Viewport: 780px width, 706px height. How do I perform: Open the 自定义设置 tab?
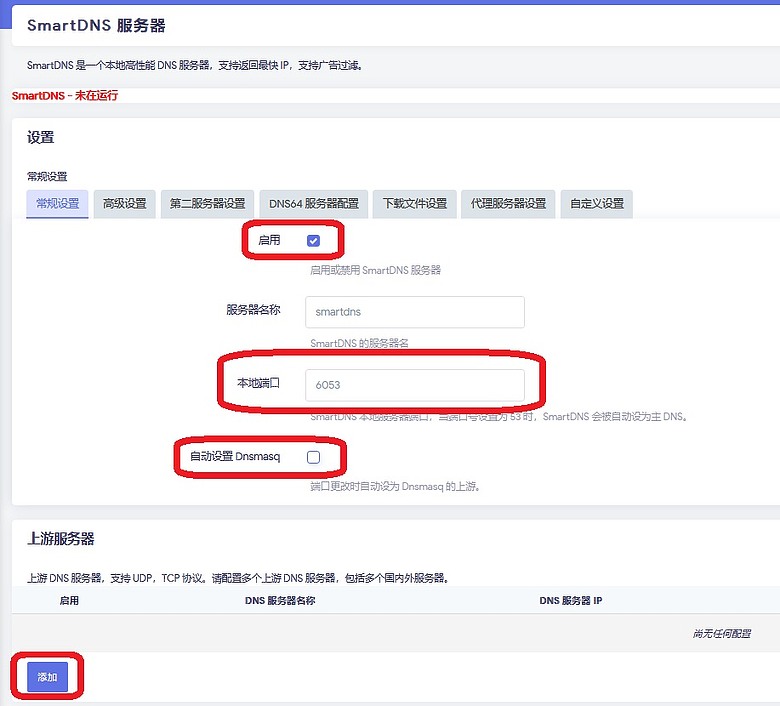point(596,203)
